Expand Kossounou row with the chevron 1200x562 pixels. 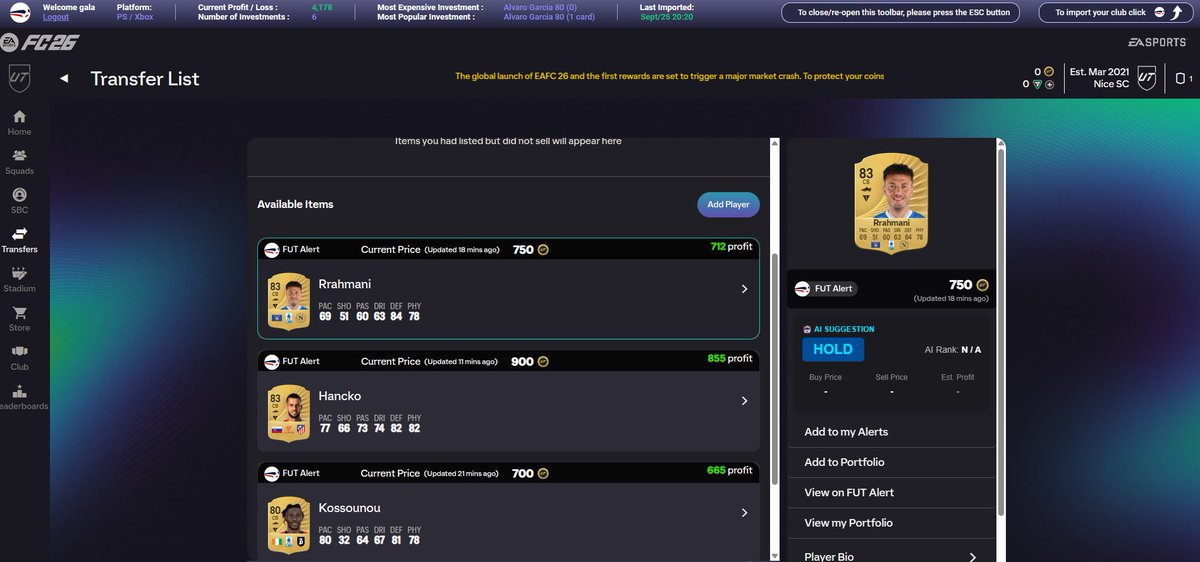[x=744, y=513]
